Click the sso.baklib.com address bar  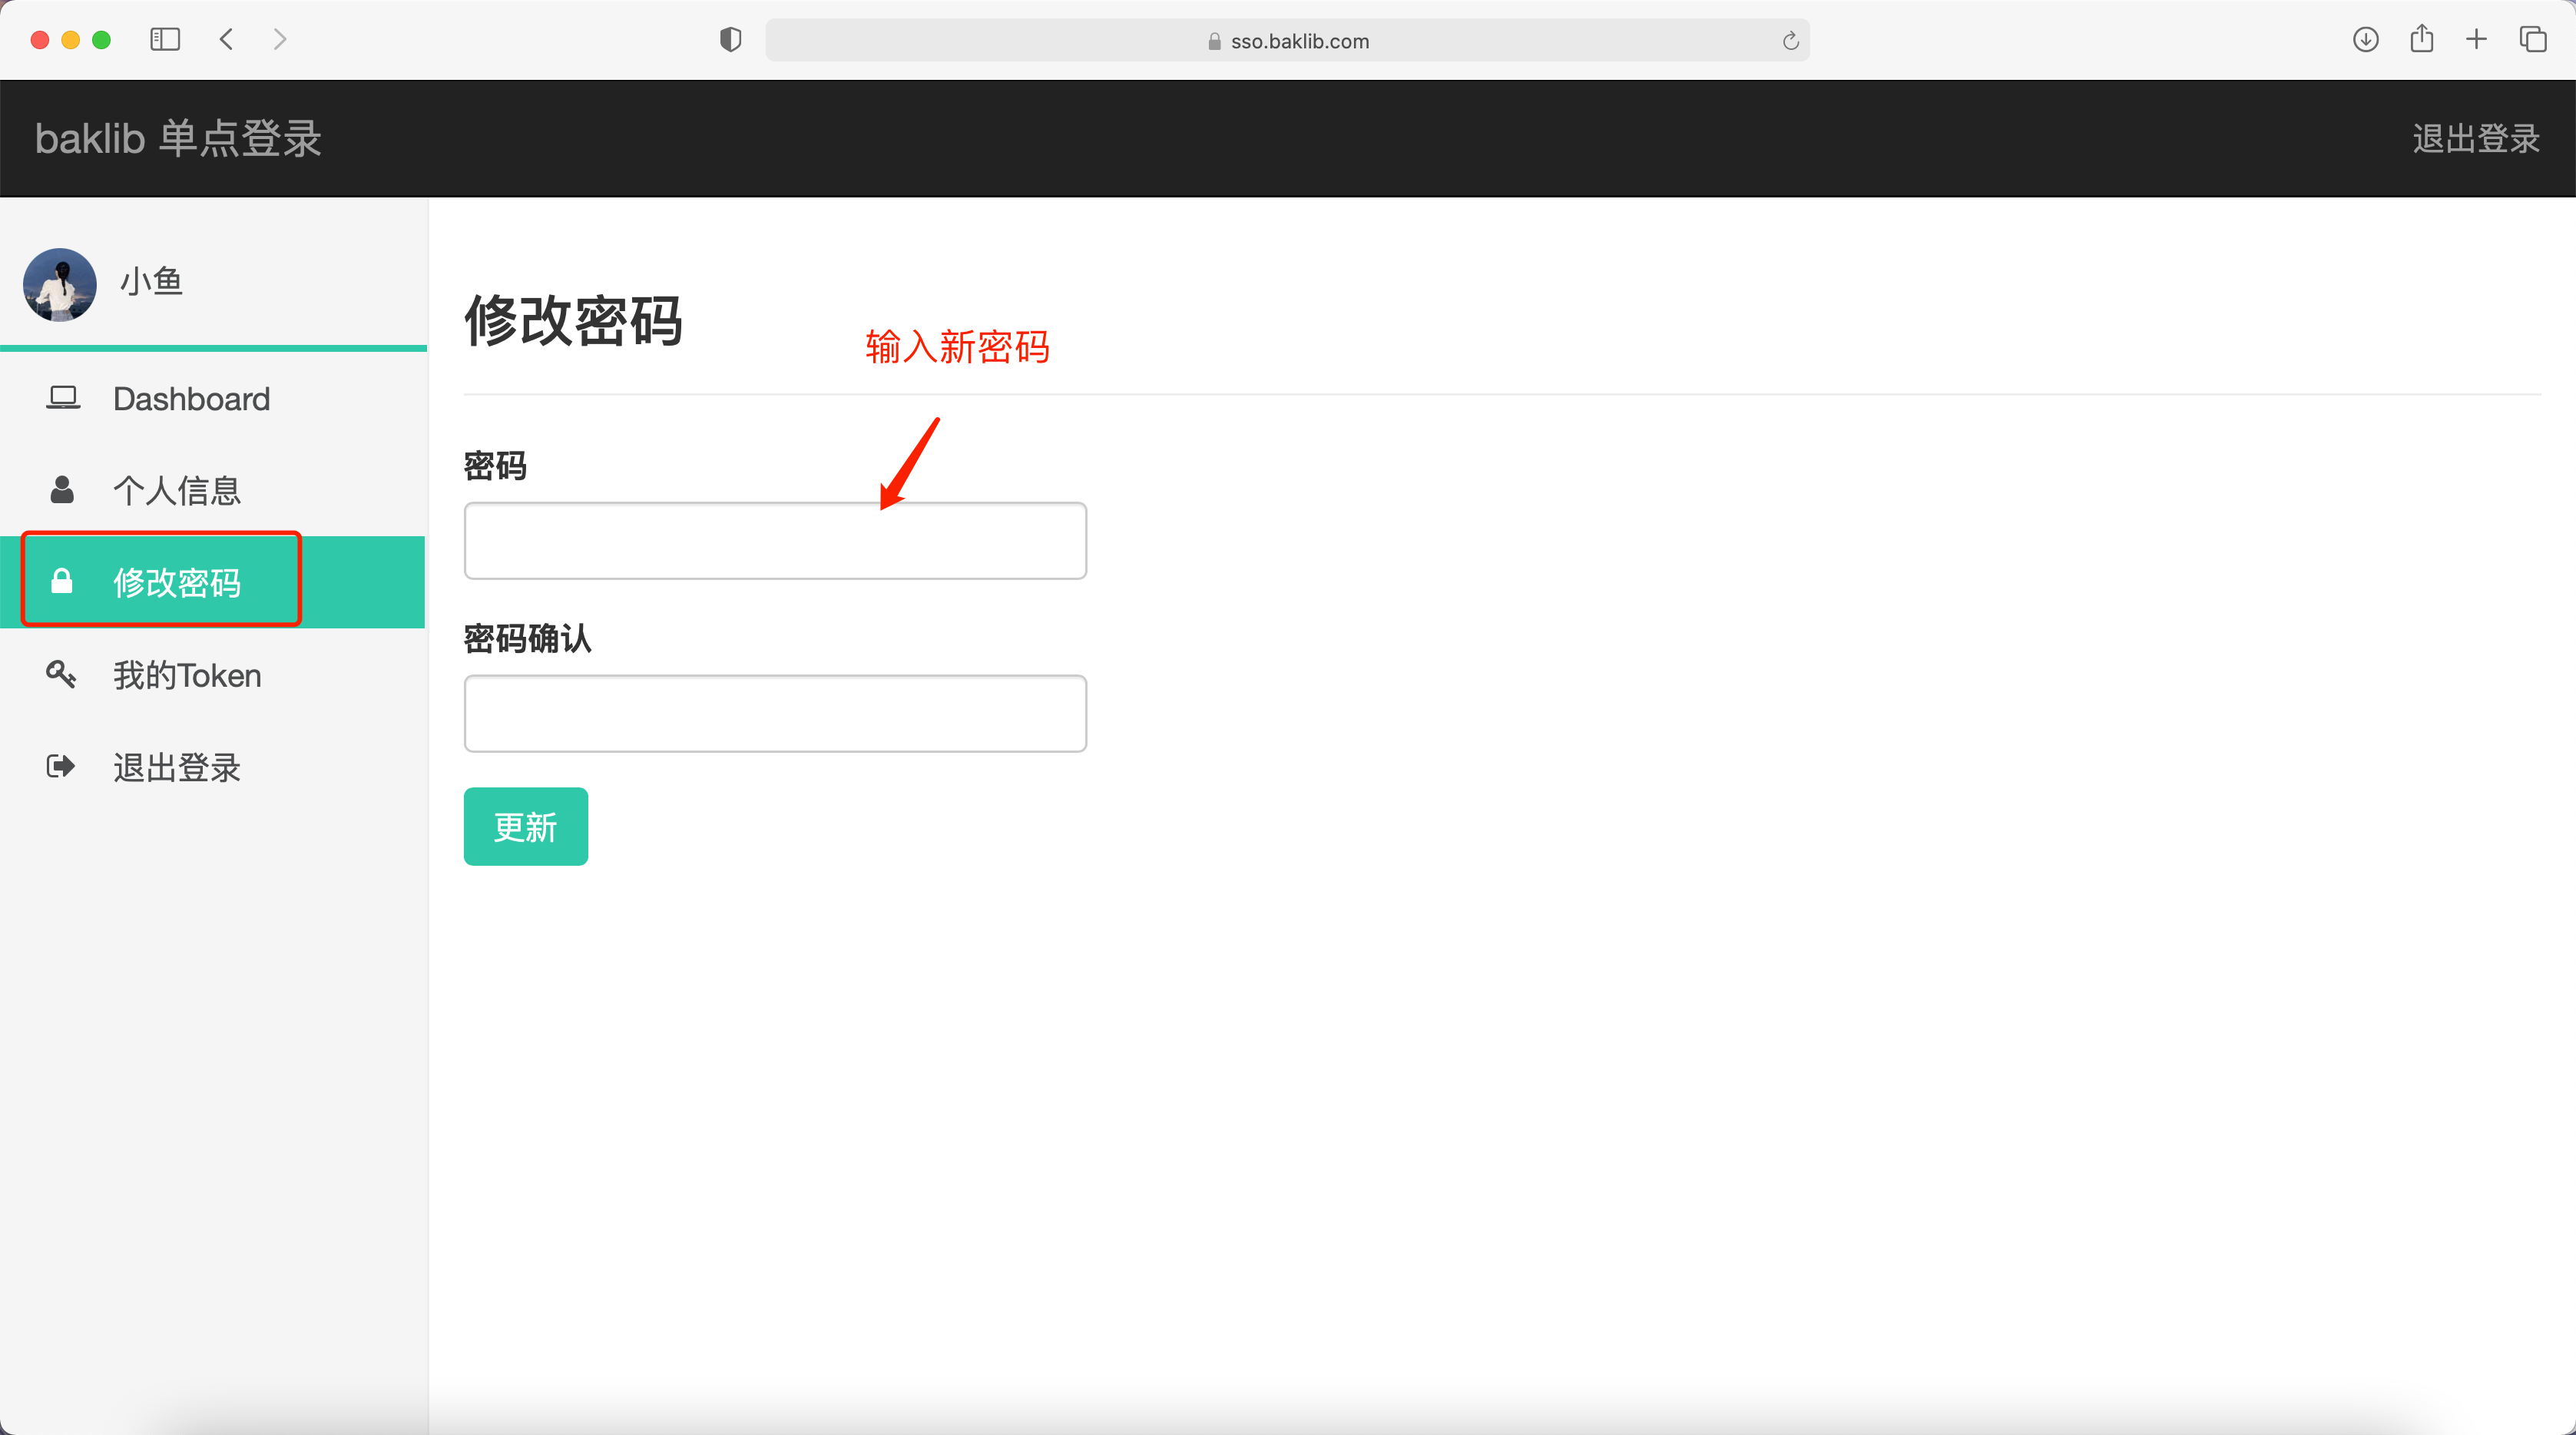(x=1287, y=40)
